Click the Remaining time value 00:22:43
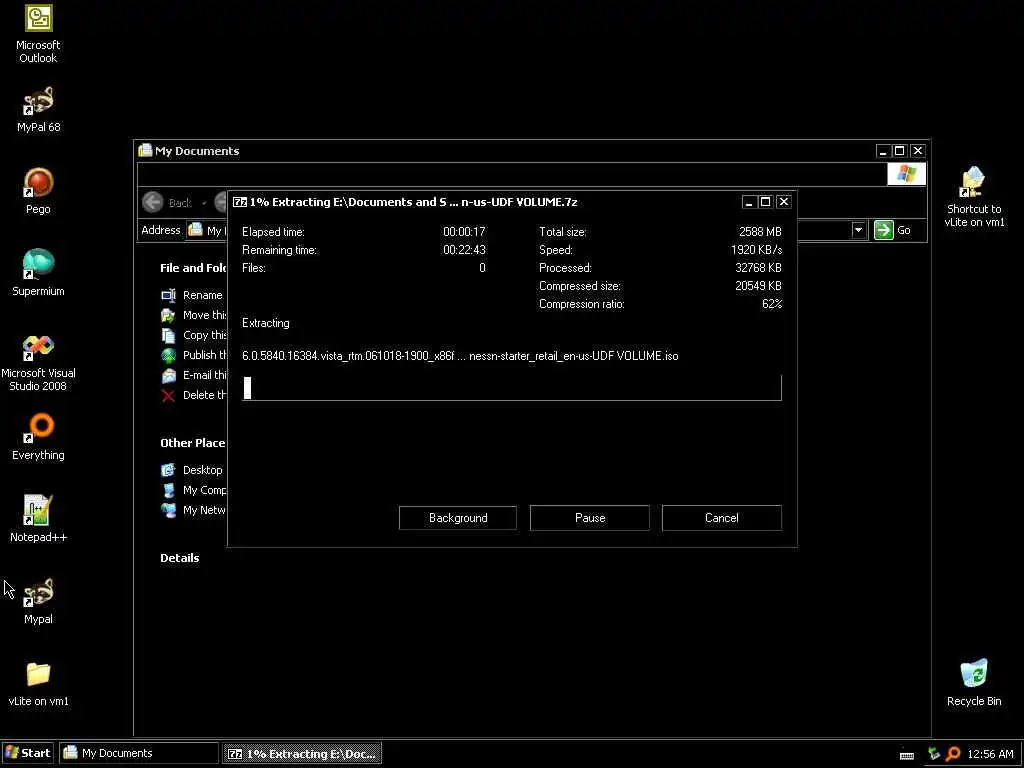The width and height of the screenshot is (1024, 768). point(464,249)
